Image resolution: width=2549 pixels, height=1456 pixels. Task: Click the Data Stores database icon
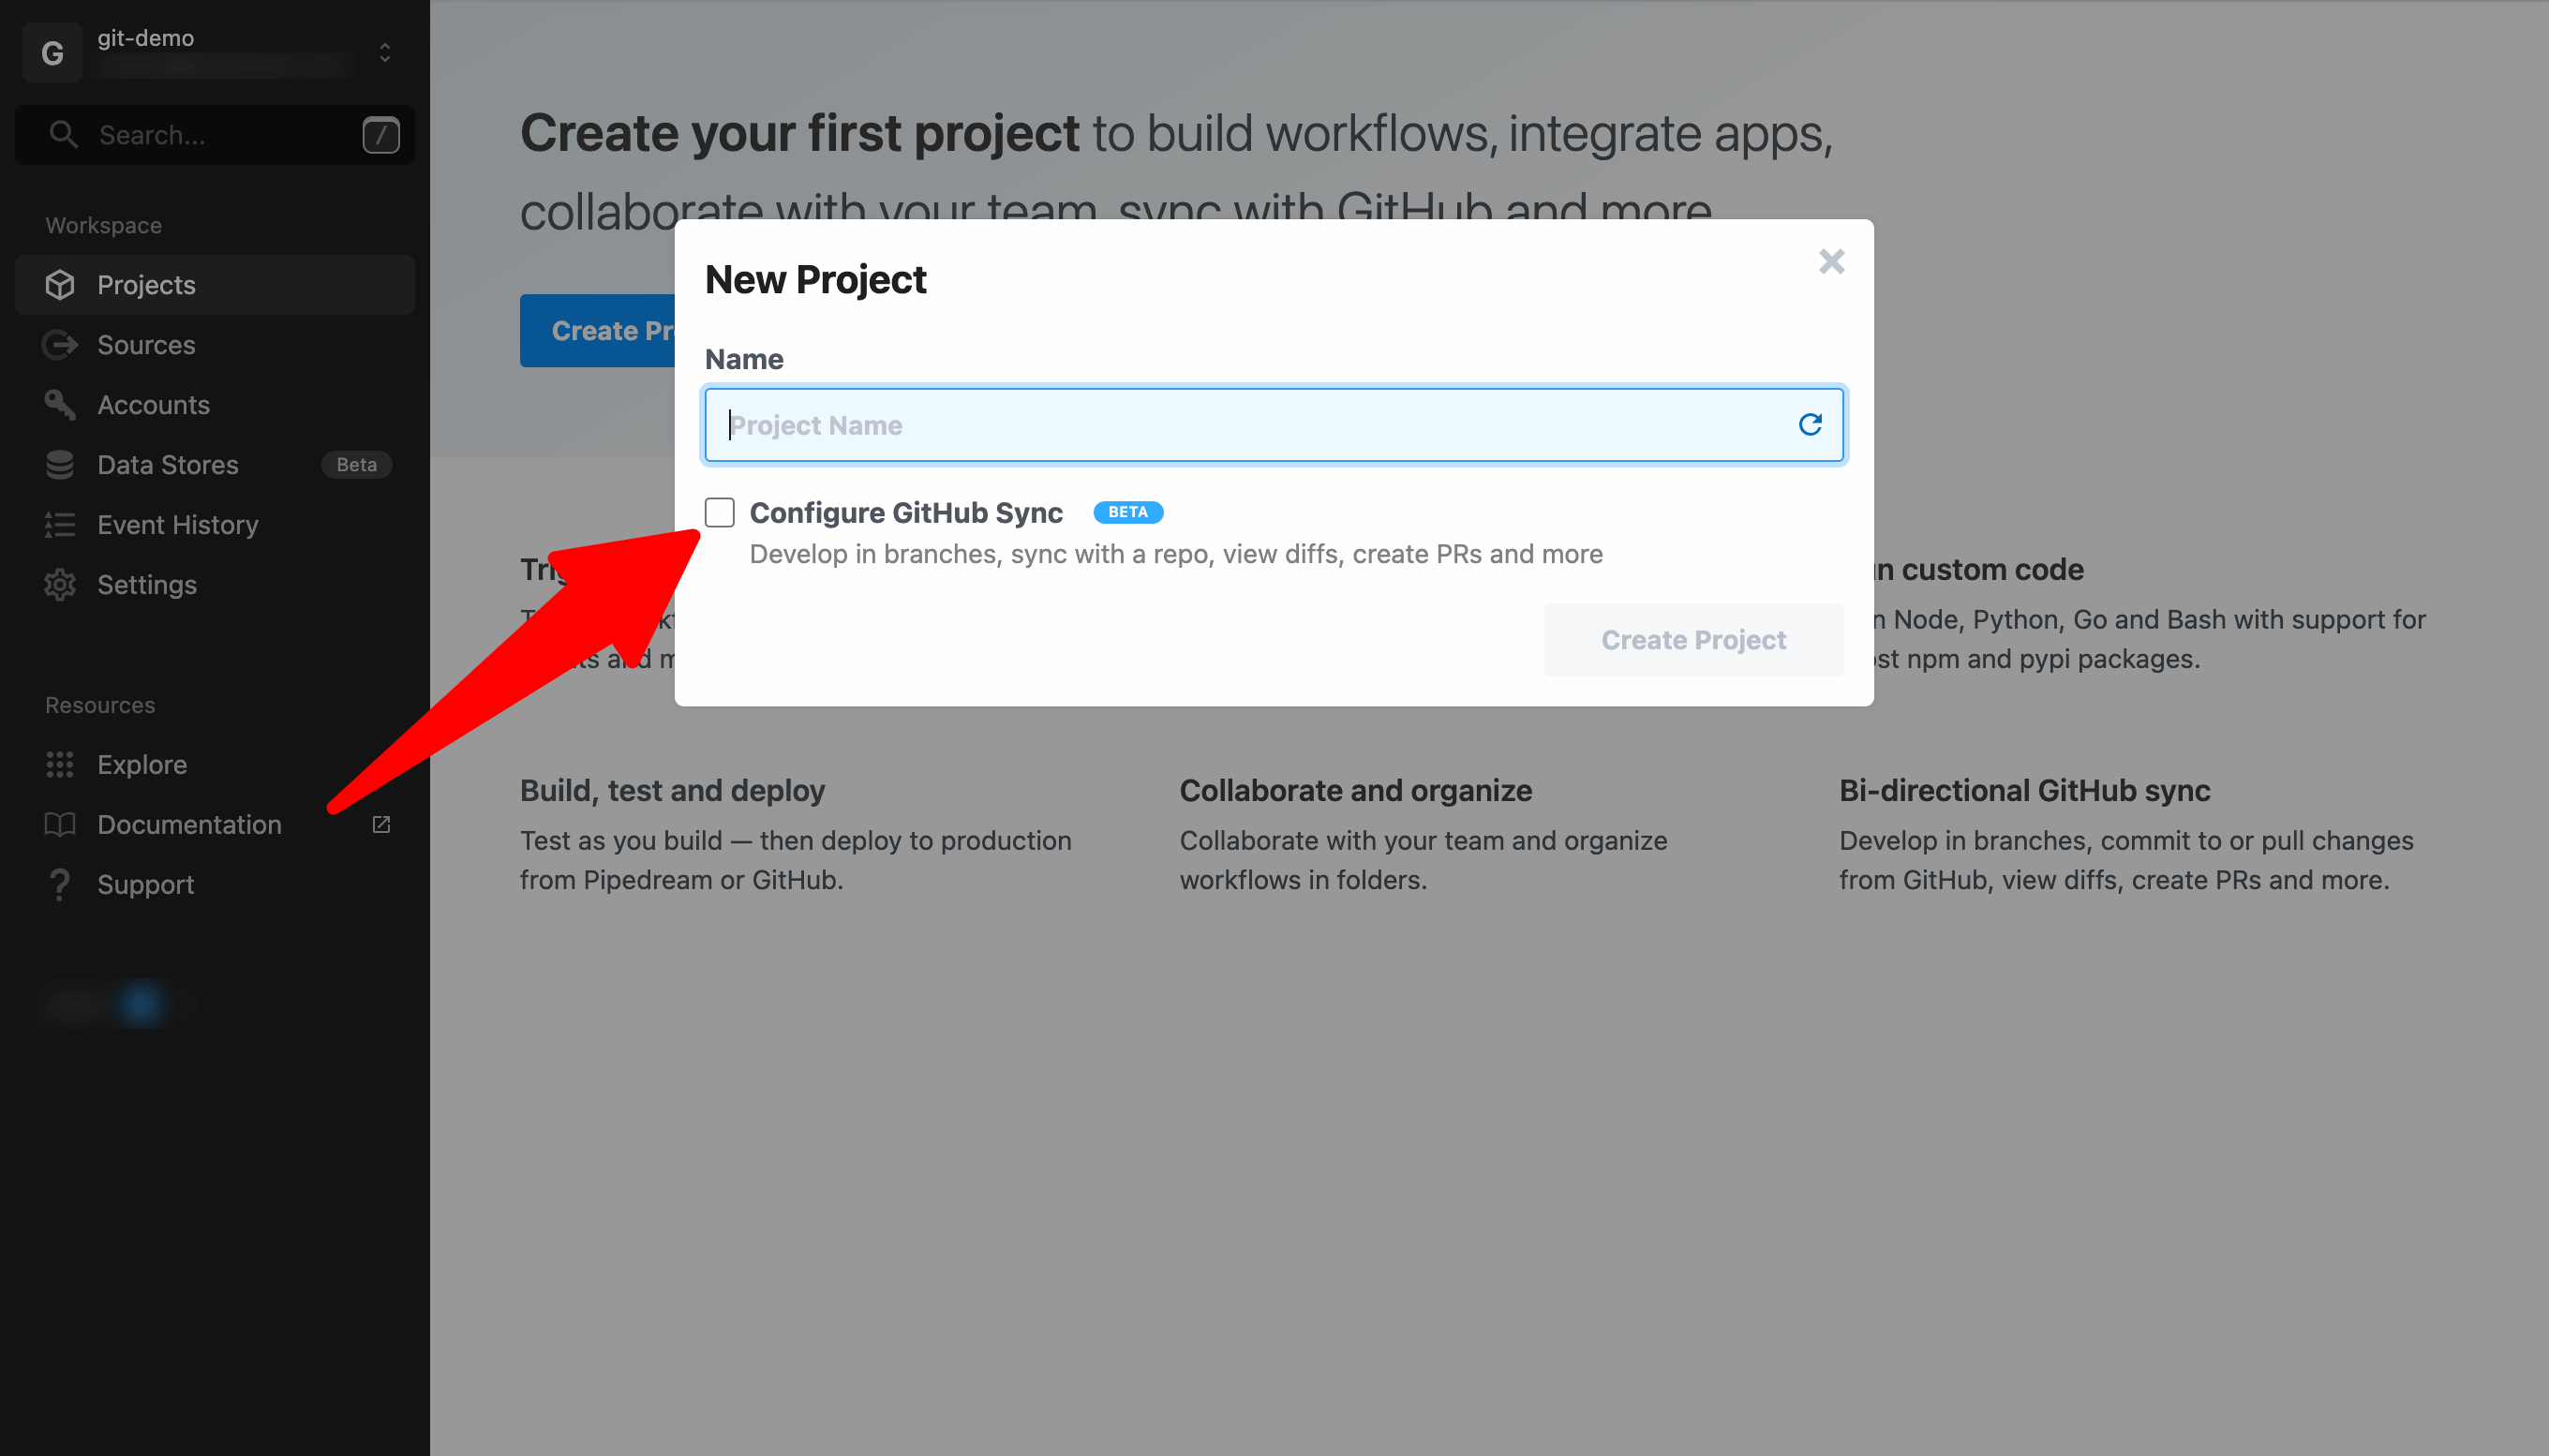[60, 465]
